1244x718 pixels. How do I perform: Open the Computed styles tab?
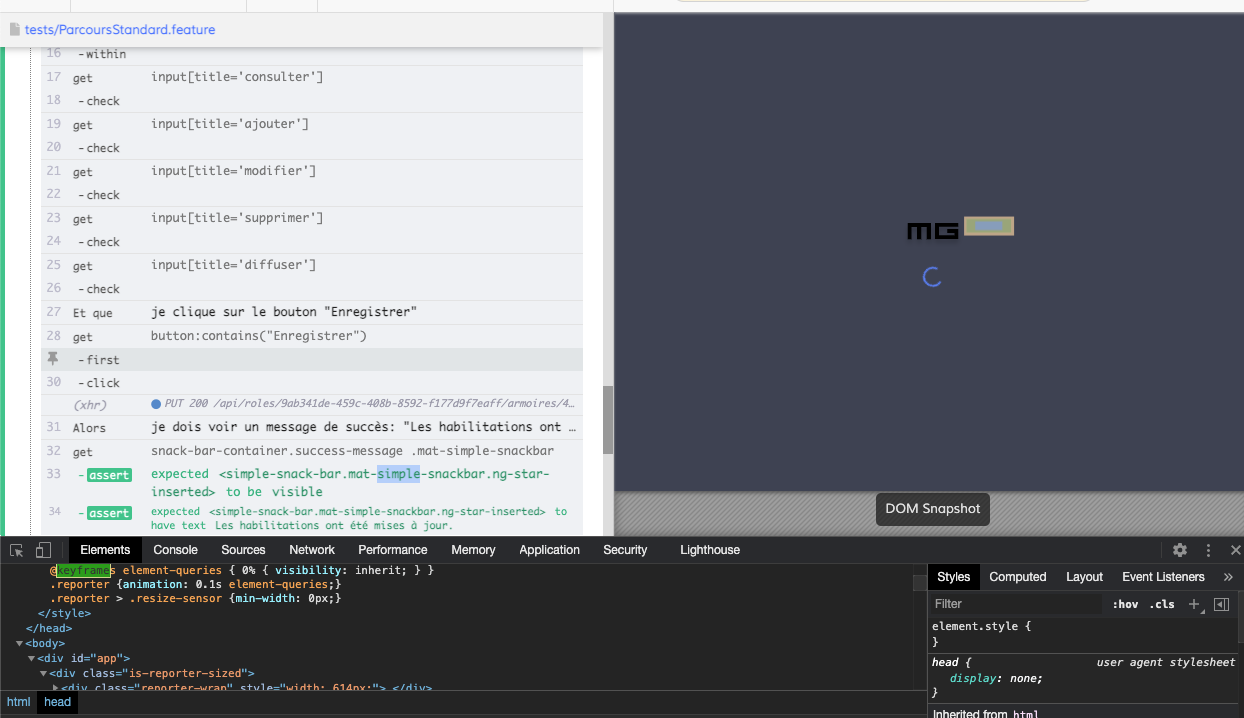tap(1017, 576)
